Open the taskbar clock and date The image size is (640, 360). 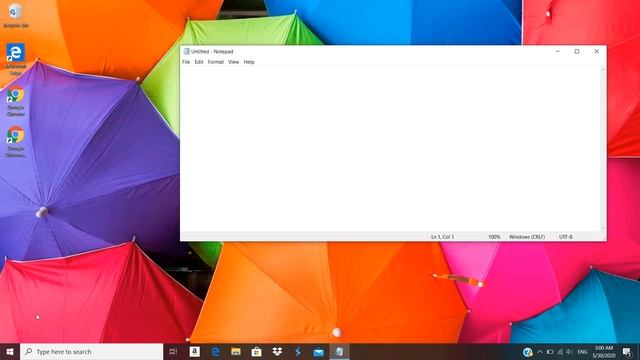coord(604,352)
